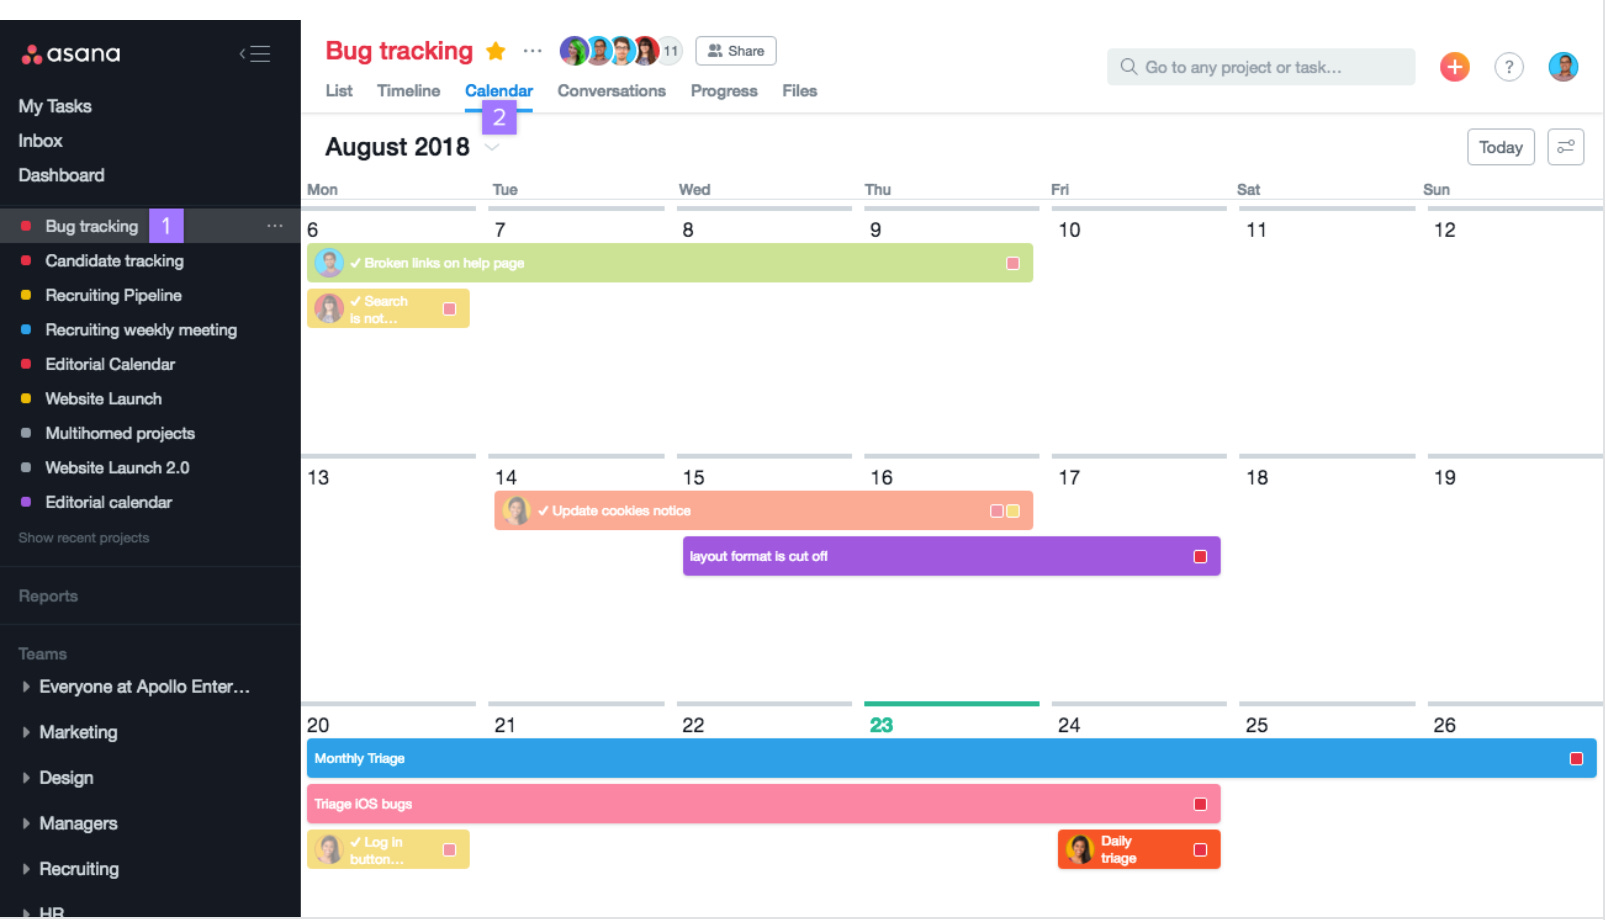Select the Calendar tab
The image size is (1606, 920).
(498, 91)
